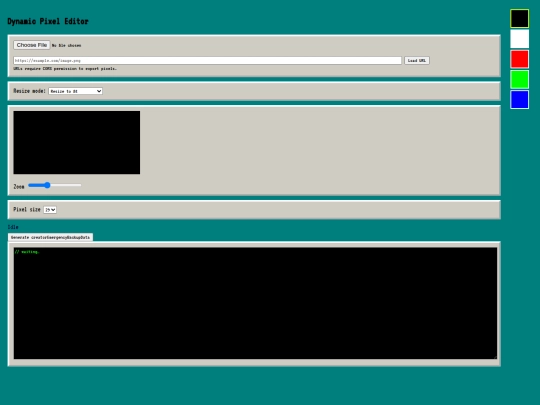Adjust the Zoom slider
Screen dimensions: 540x405
click(54, 185)
